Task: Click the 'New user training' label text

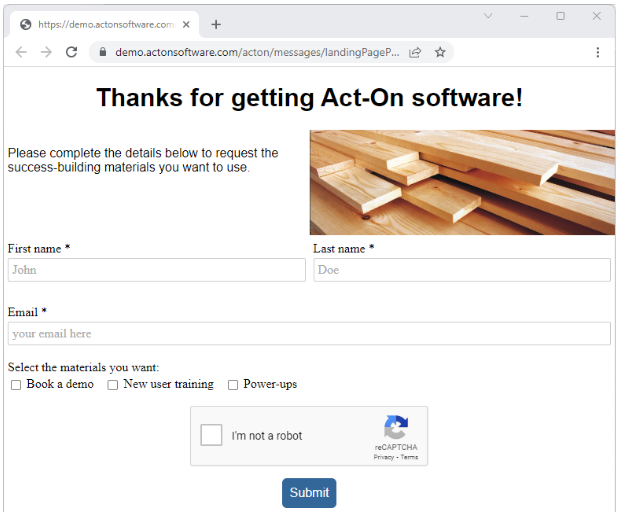Action: coord(169,384)
